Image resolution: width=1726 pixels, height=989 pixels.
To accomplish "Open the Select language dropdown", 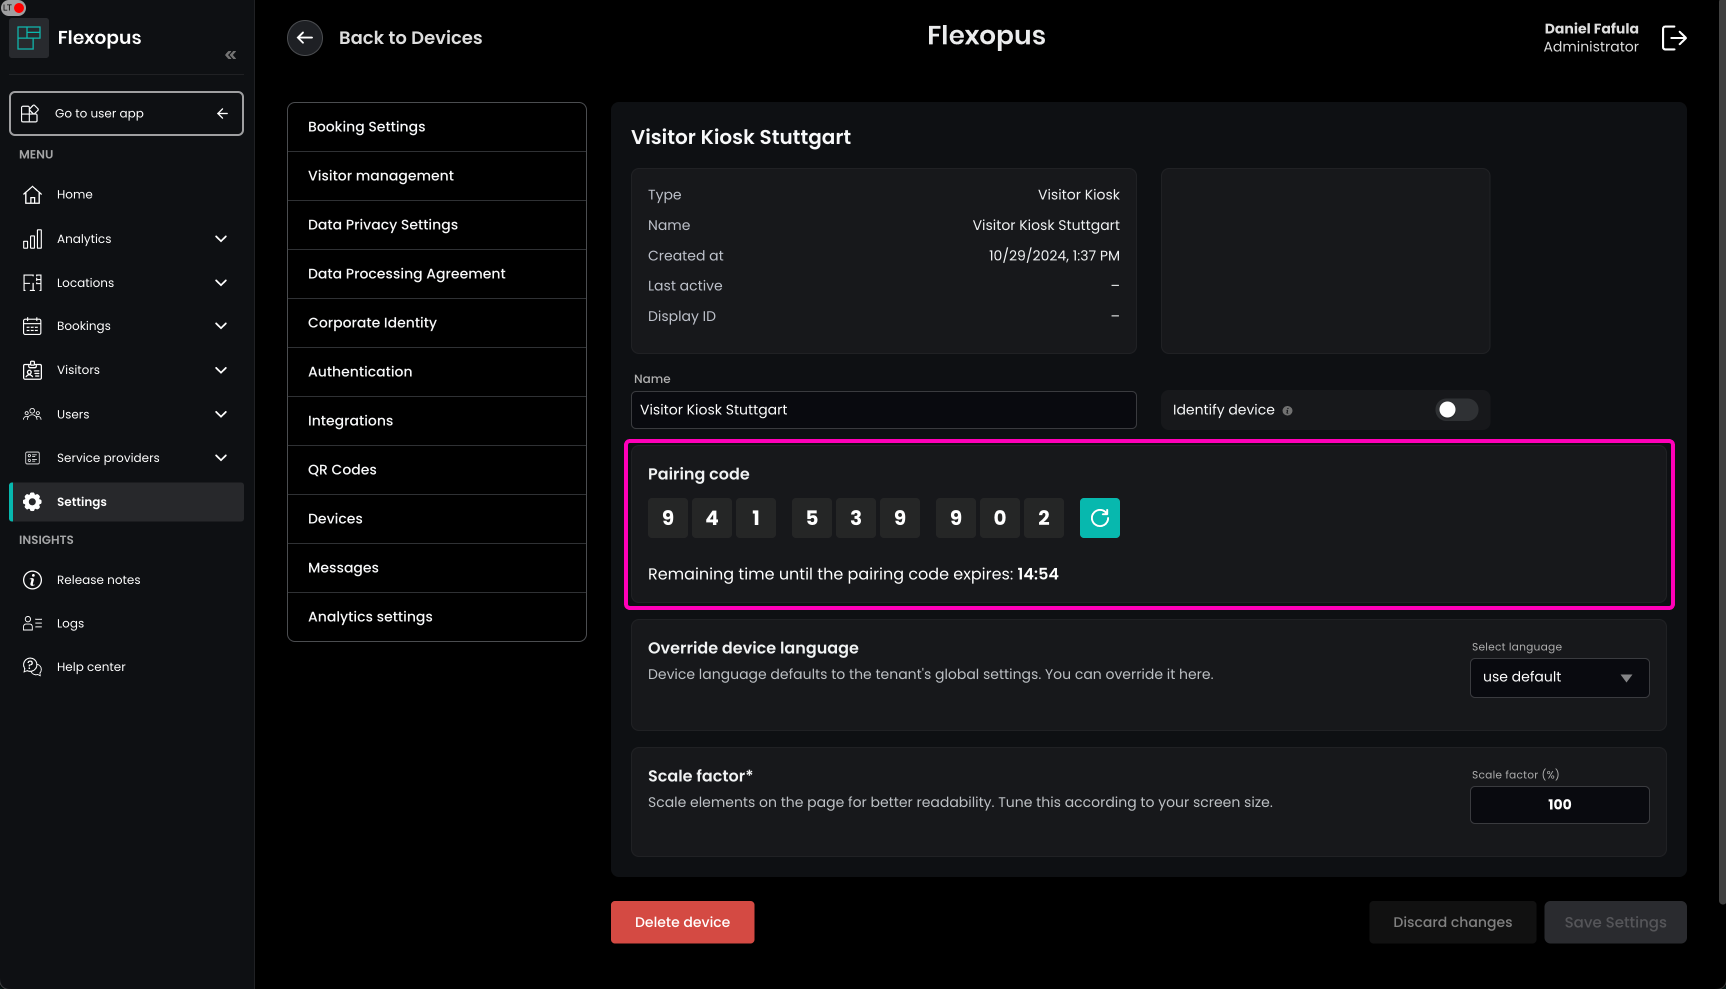I will click(x=1559, y=678).
